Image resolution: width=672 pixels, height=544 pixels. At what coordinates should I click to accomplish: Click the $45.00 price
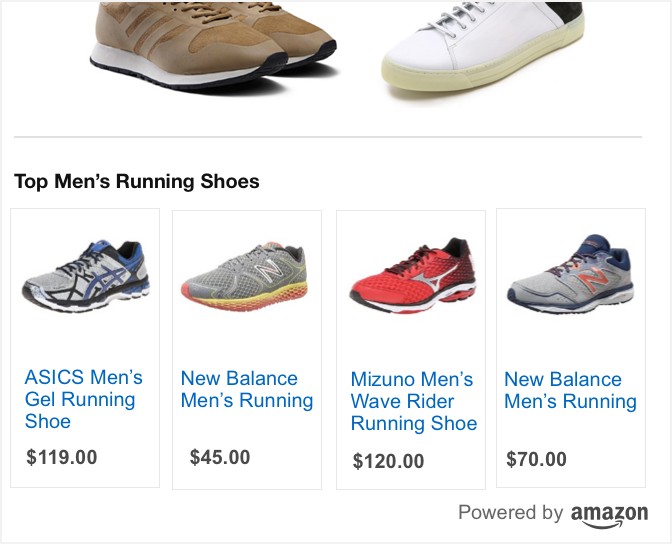click(220, 458)
